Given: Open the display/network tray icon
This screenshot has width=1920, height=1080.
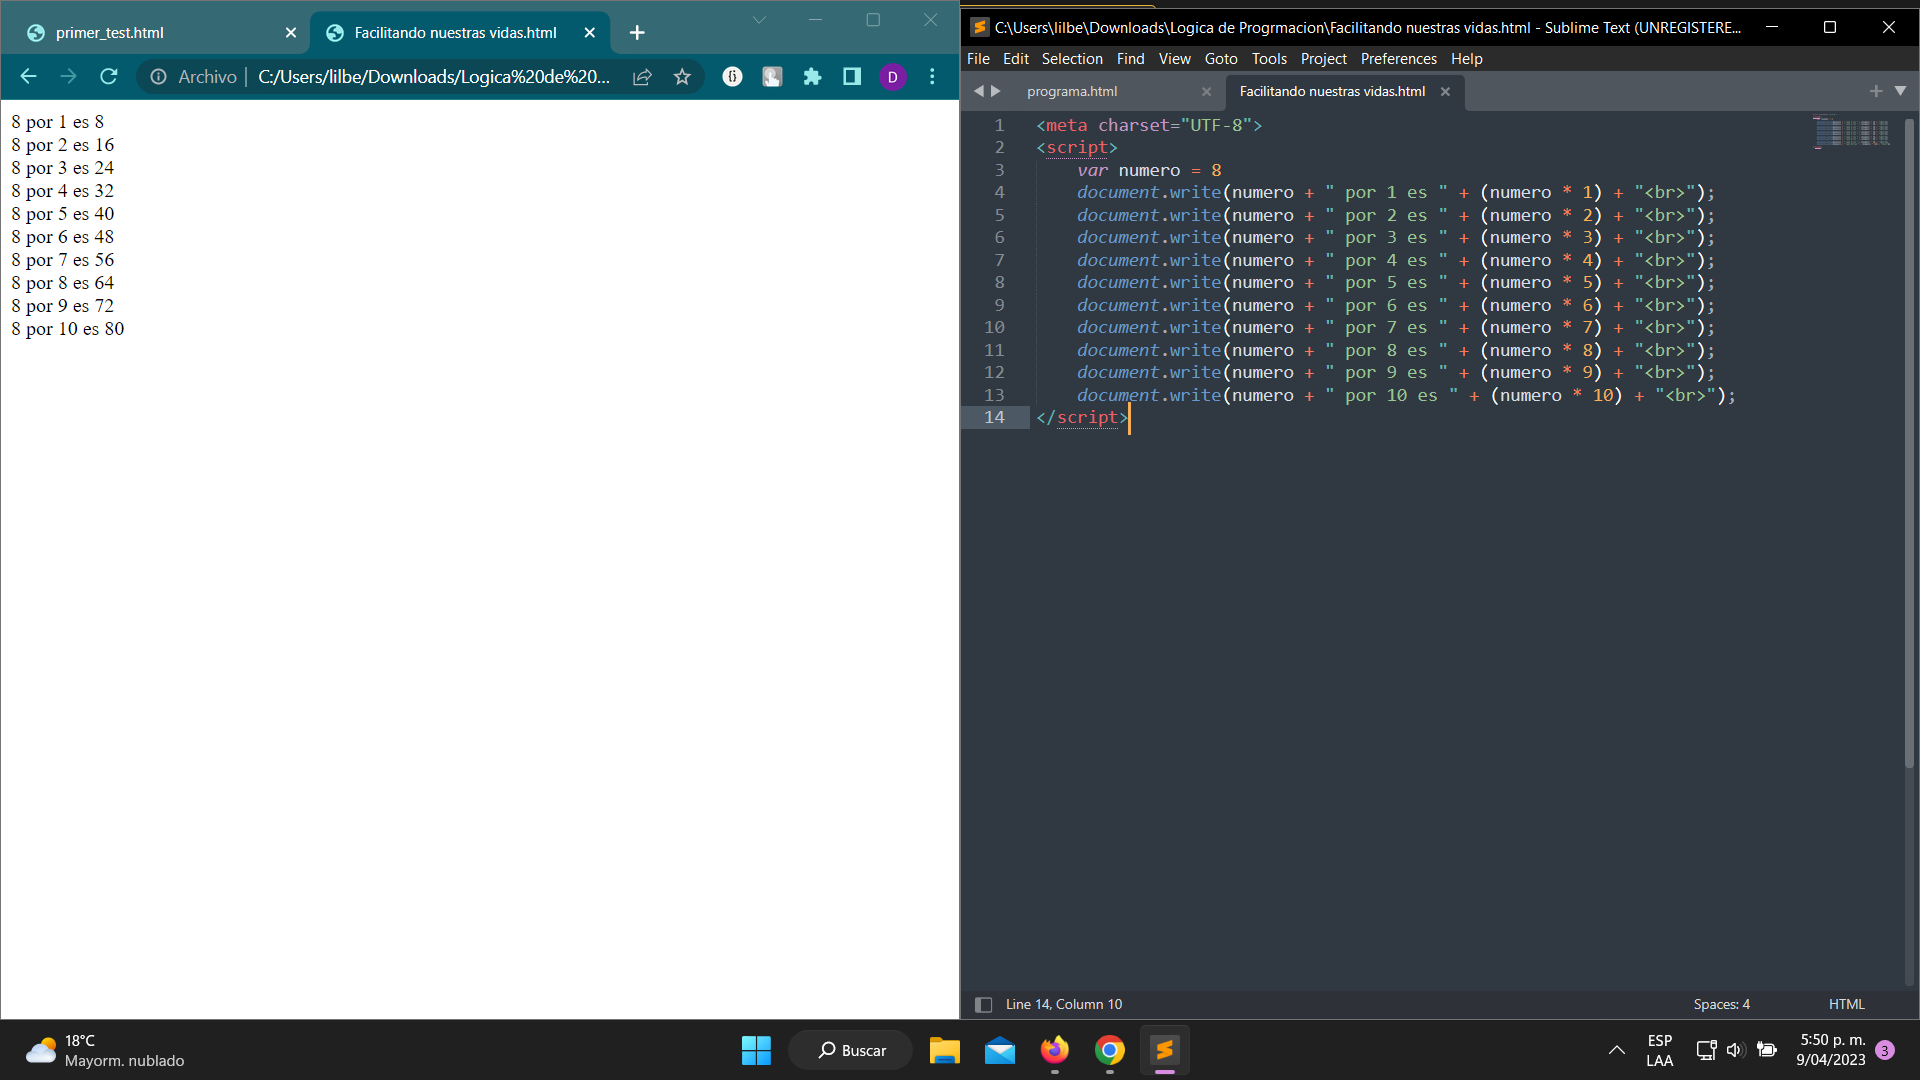Looking at the screenshot, I should tap(1706, 1050).
